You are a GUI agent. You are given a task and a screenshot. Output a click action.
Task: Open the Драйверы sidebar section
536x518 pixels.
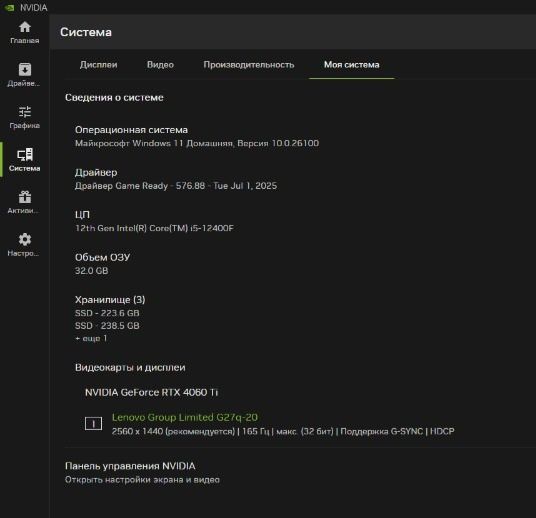(25, 75)
